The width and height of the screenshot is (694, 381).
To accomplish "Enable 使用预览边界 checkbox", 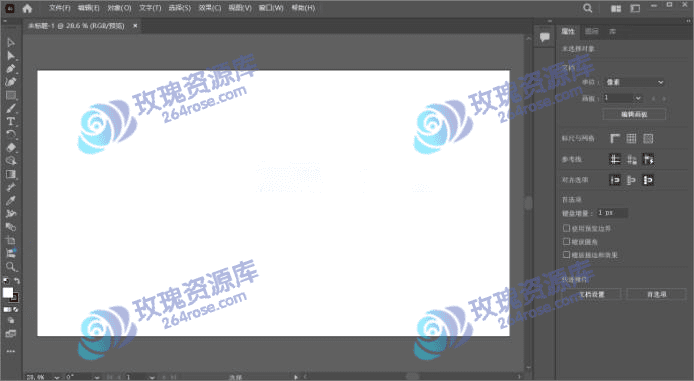I will pos(566,228).
